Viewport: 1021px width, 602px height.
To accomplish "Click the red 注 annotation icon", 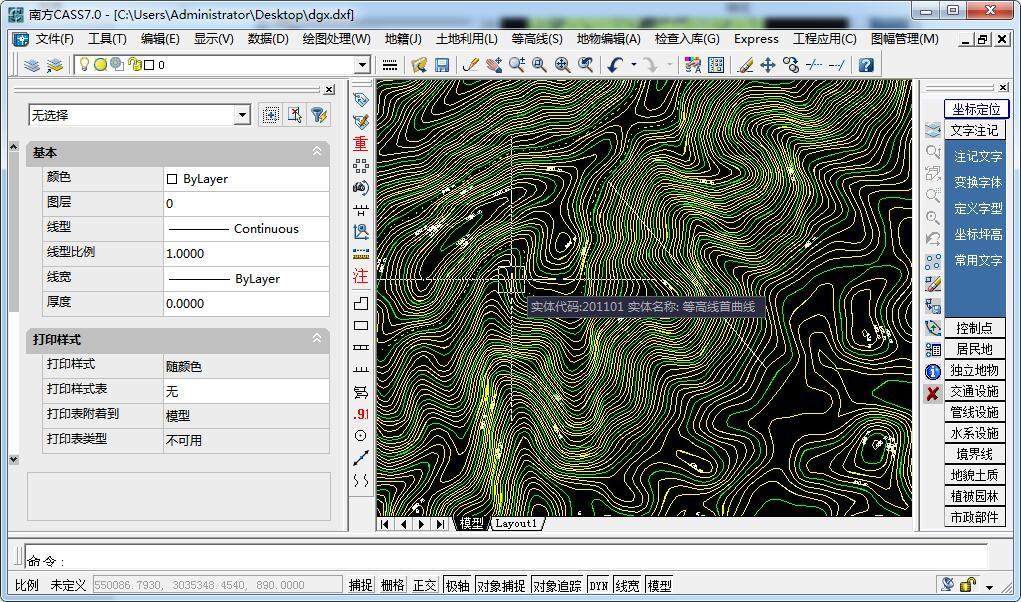I will (x=361, y=277).
